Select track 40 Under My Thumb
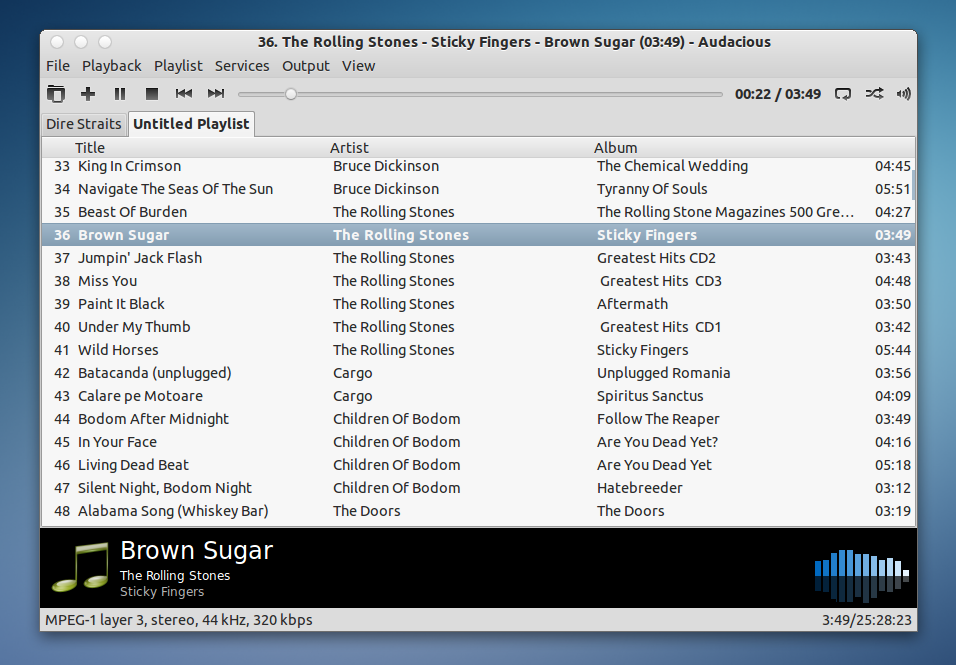The image size is (956, 665). coord(479,327)
